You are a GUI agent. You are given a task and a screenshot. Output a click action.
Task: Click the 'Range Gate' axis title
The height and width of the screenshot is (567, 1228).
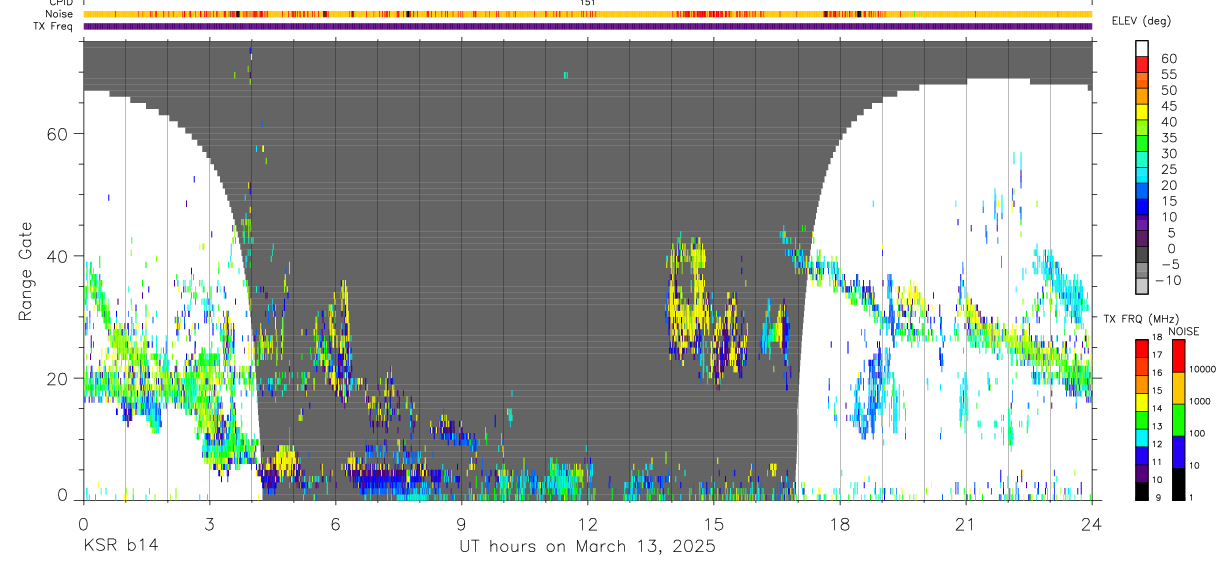[x=28, y=270]
